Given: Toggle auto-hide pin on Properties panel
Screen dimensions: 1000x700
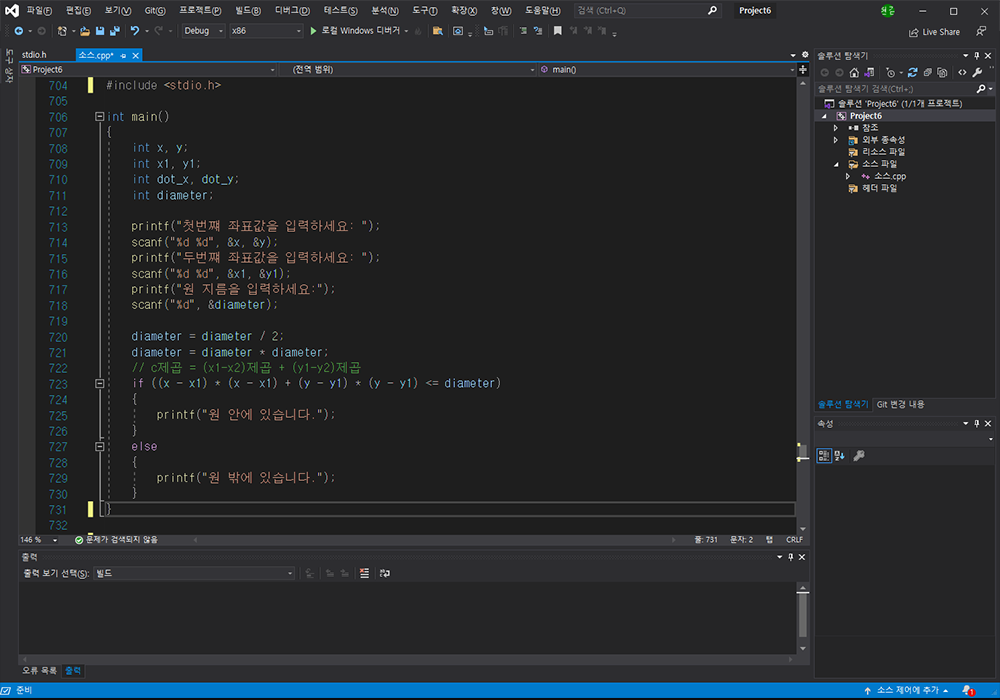Looking at the screenshot, I should (976, 423).
